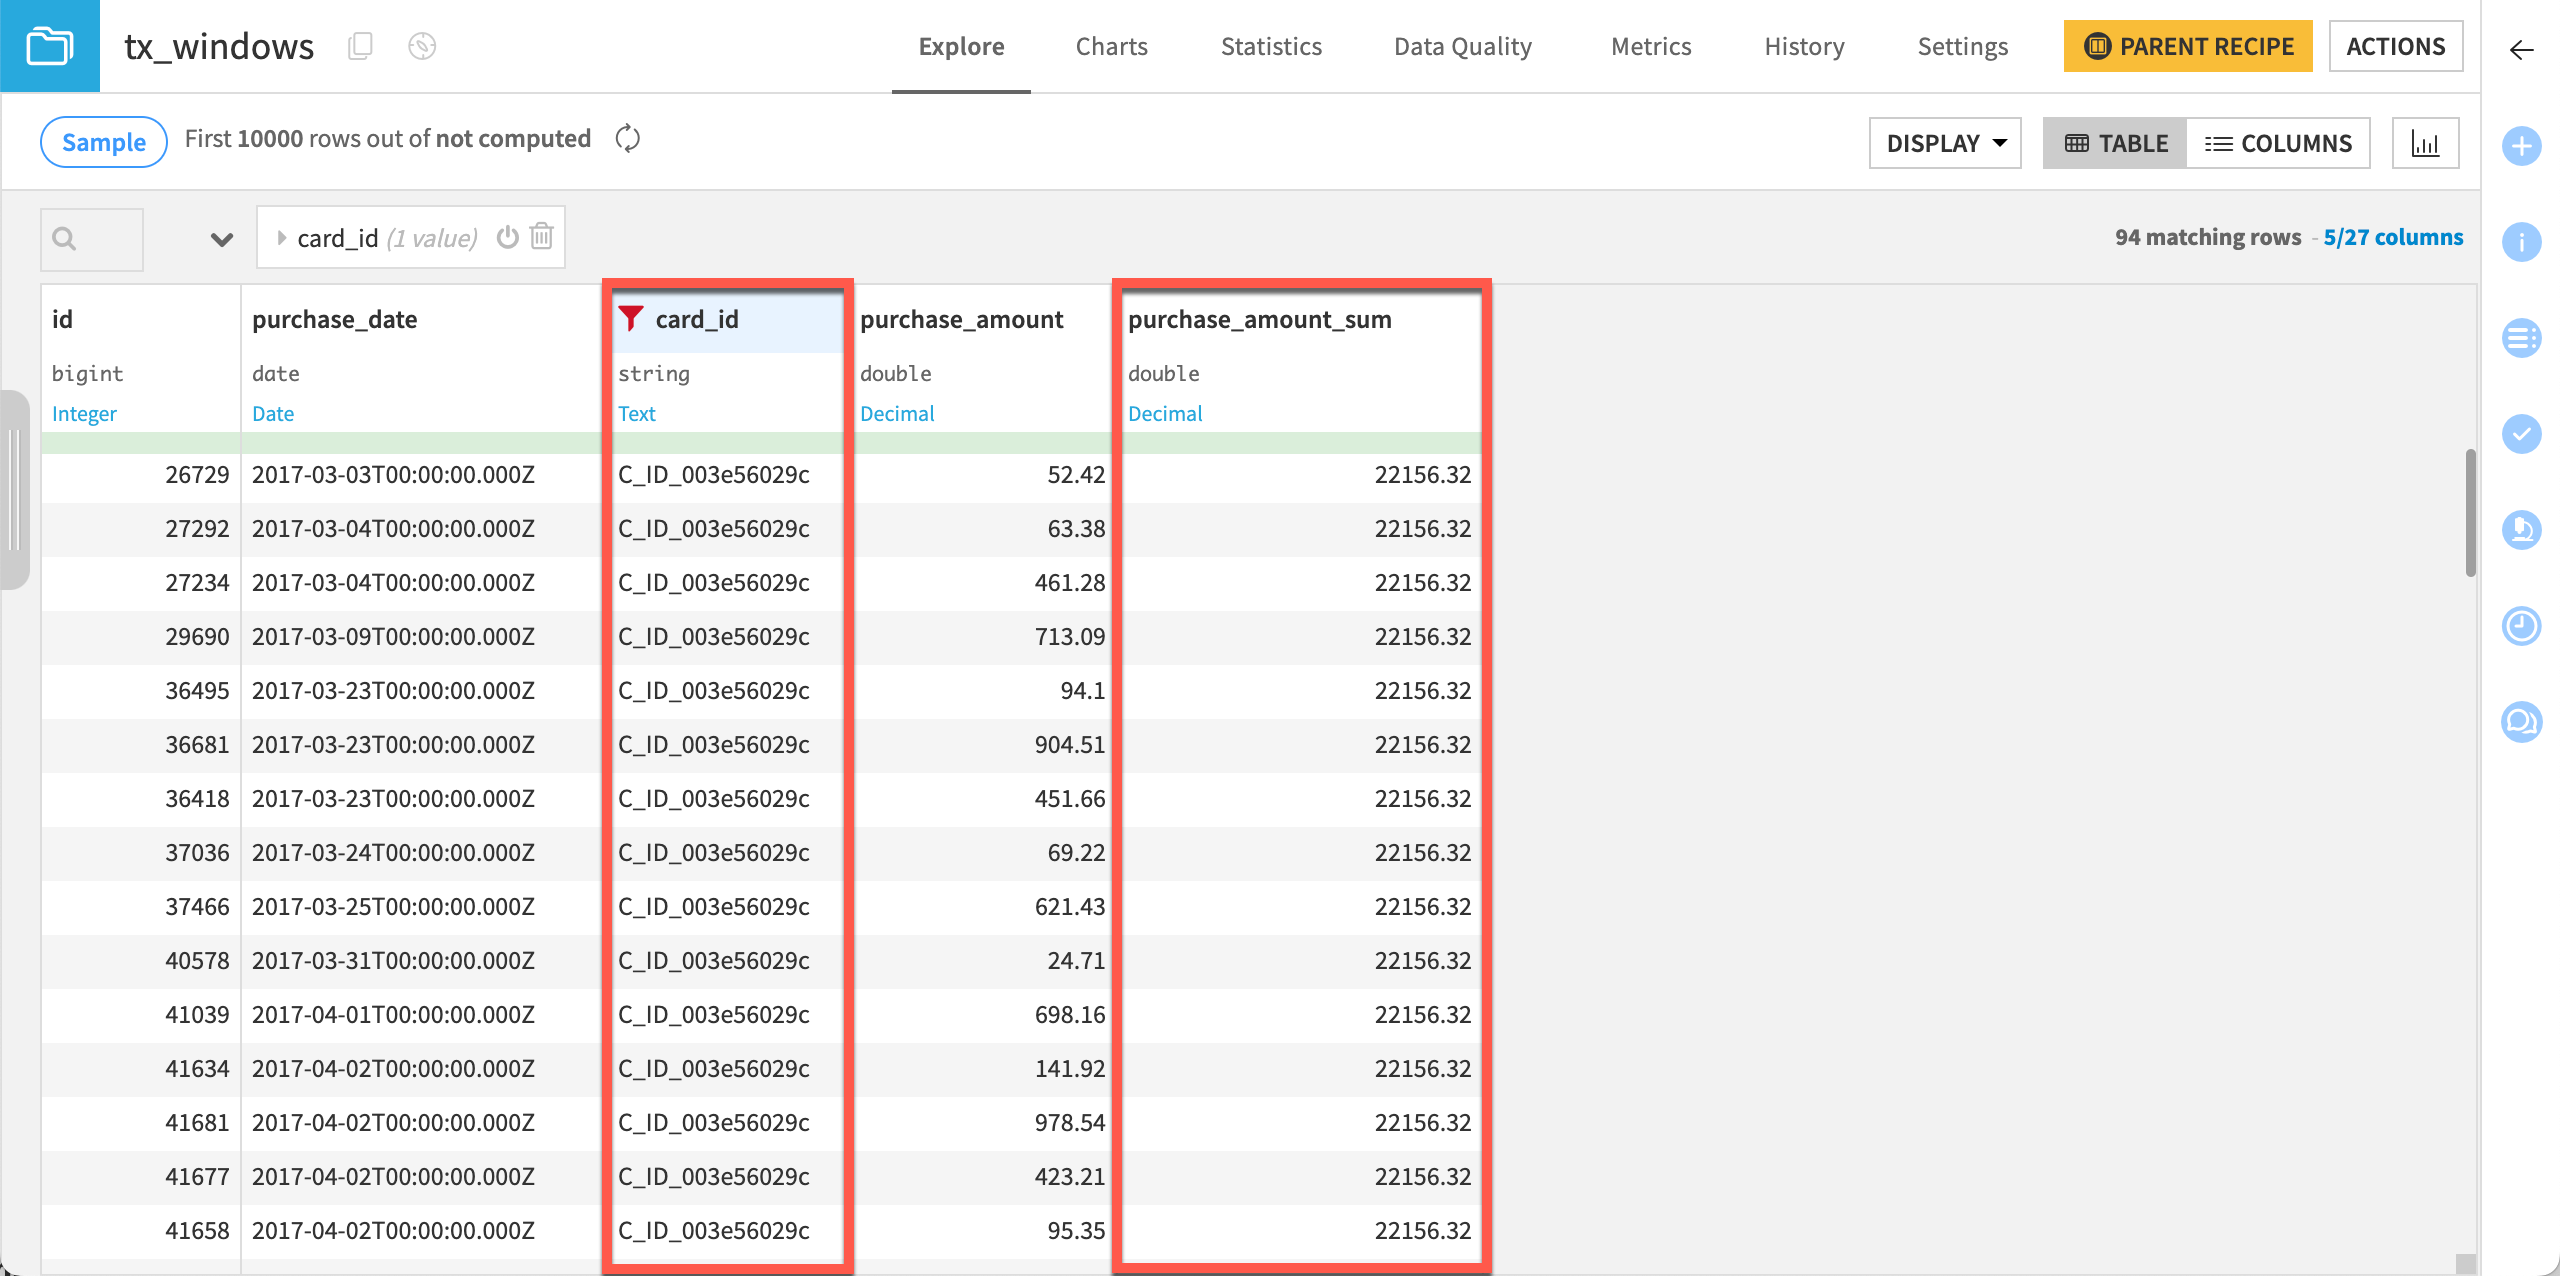The width and height of the screenshot is (2560, 1276).
Task: Click the clock icon in the right sidebar
Action: tap(2522, 626)
